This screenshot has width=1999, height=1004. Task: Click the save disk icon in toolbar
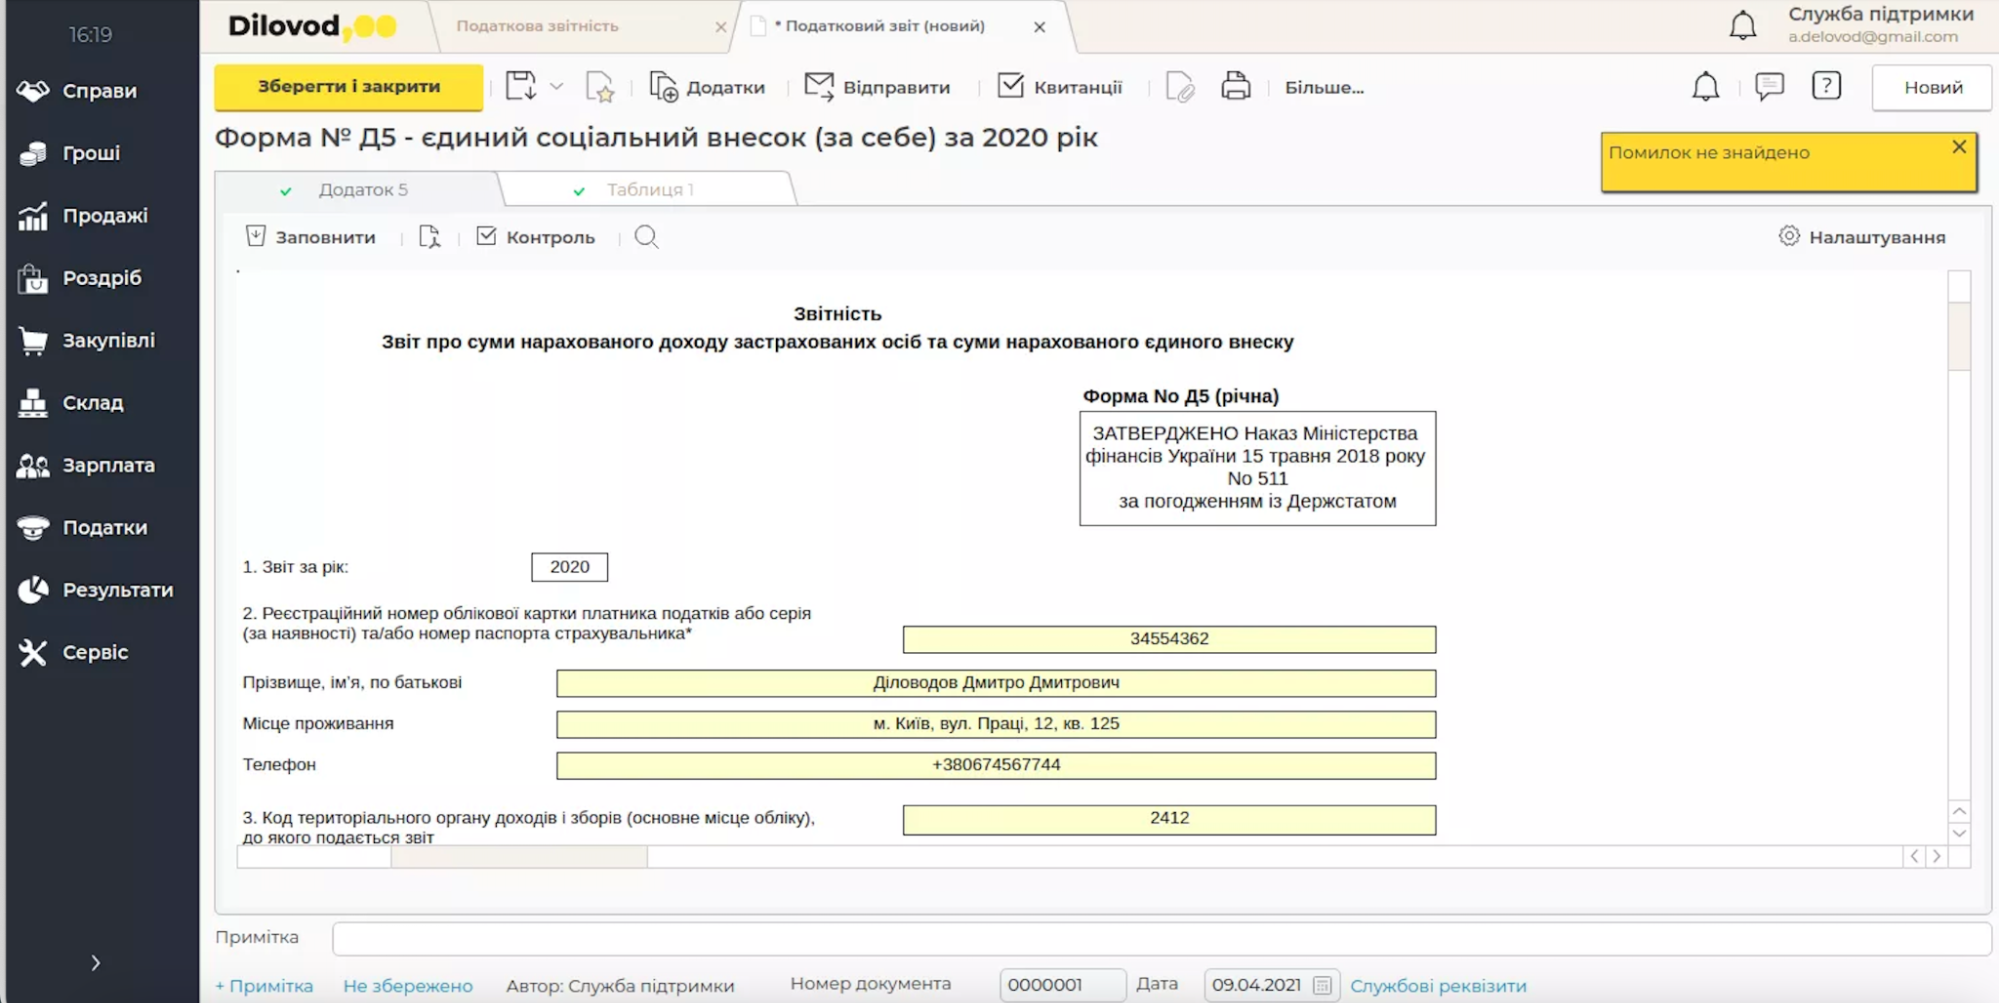coord(520,86)
